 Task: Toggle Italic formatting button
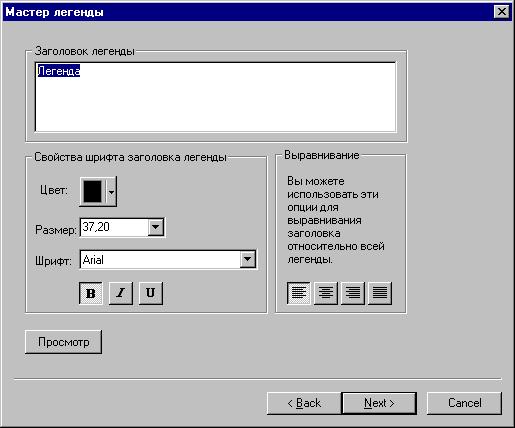click(x=121, y=293)
